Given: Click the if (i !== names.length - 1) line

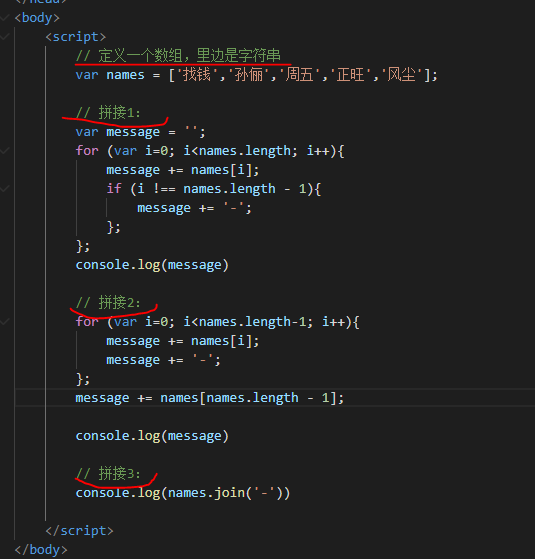Looking at the screenshot, I should [214, 189].
